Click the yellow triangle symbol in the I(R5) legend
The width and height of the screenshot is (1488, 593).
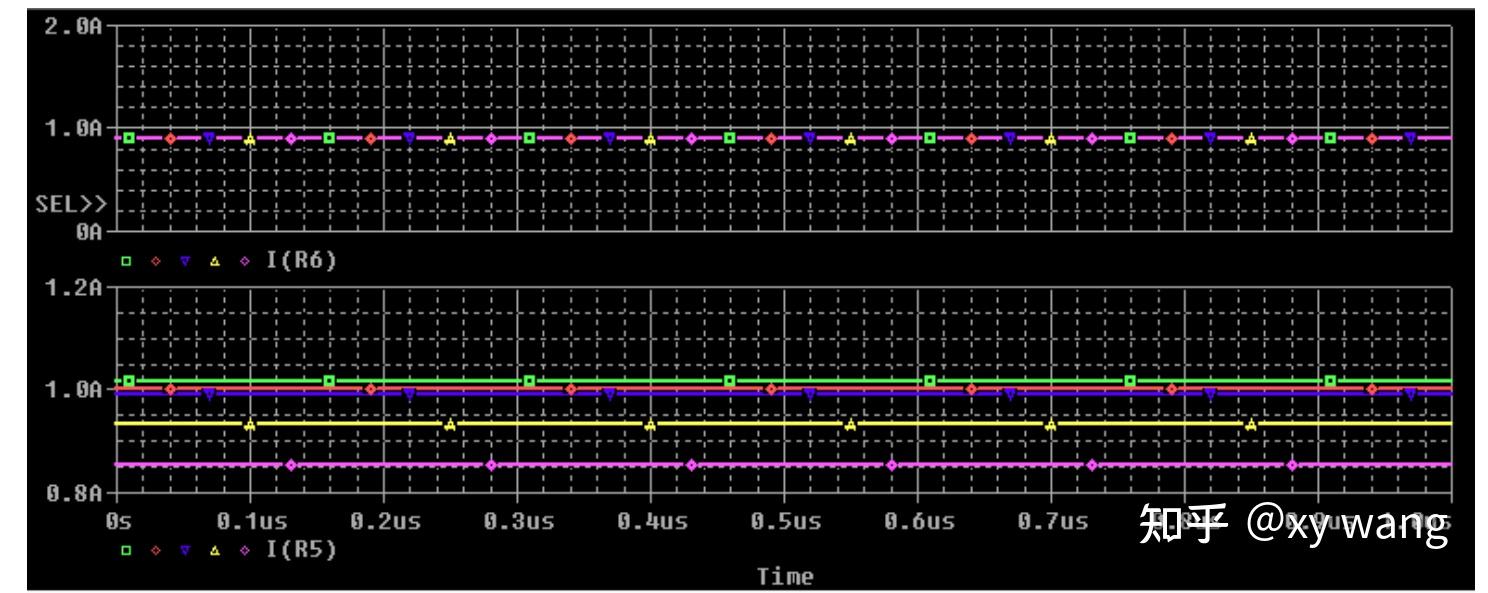pyautogui.click(x=214, y=550)
